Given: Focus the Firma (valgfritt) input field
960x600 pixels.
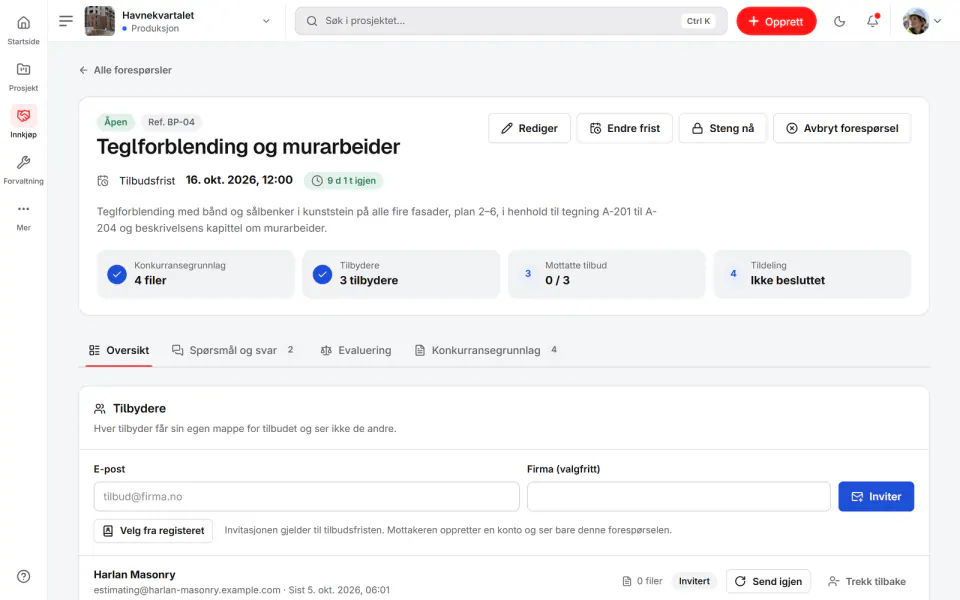Looking at the screenshot, I should click(x=678, y=497).
